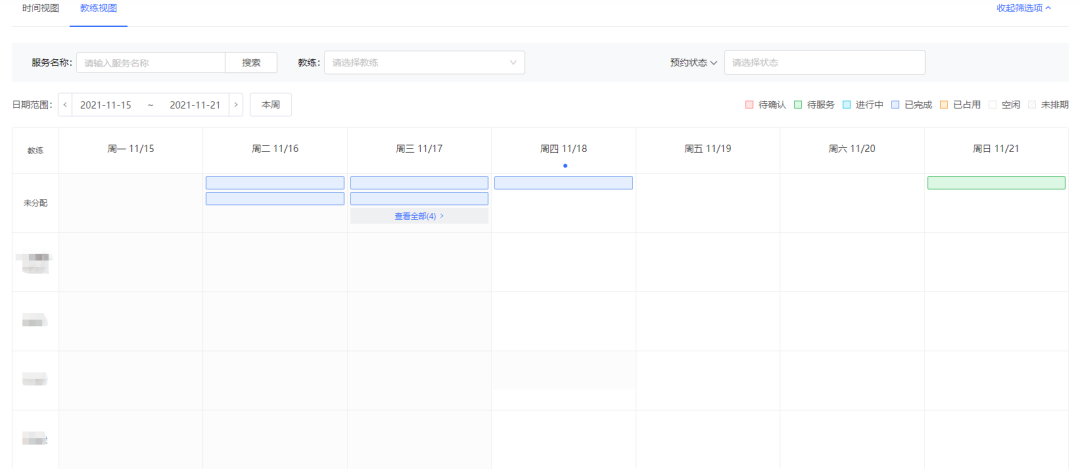Screen dimensions: 1080x469
Task: Click the end date 2021-11-21 field
Action: (x=195, y=105)
